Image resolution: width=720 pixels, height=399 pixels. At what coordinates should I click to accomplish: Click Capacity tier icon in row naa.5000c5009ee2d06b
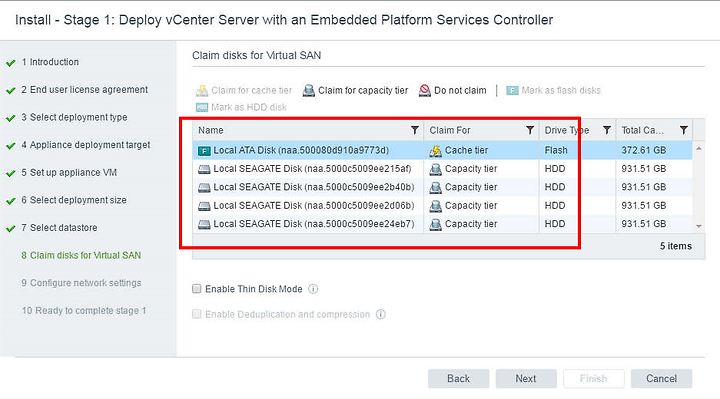pyautogui.click(x=435, y=206)
